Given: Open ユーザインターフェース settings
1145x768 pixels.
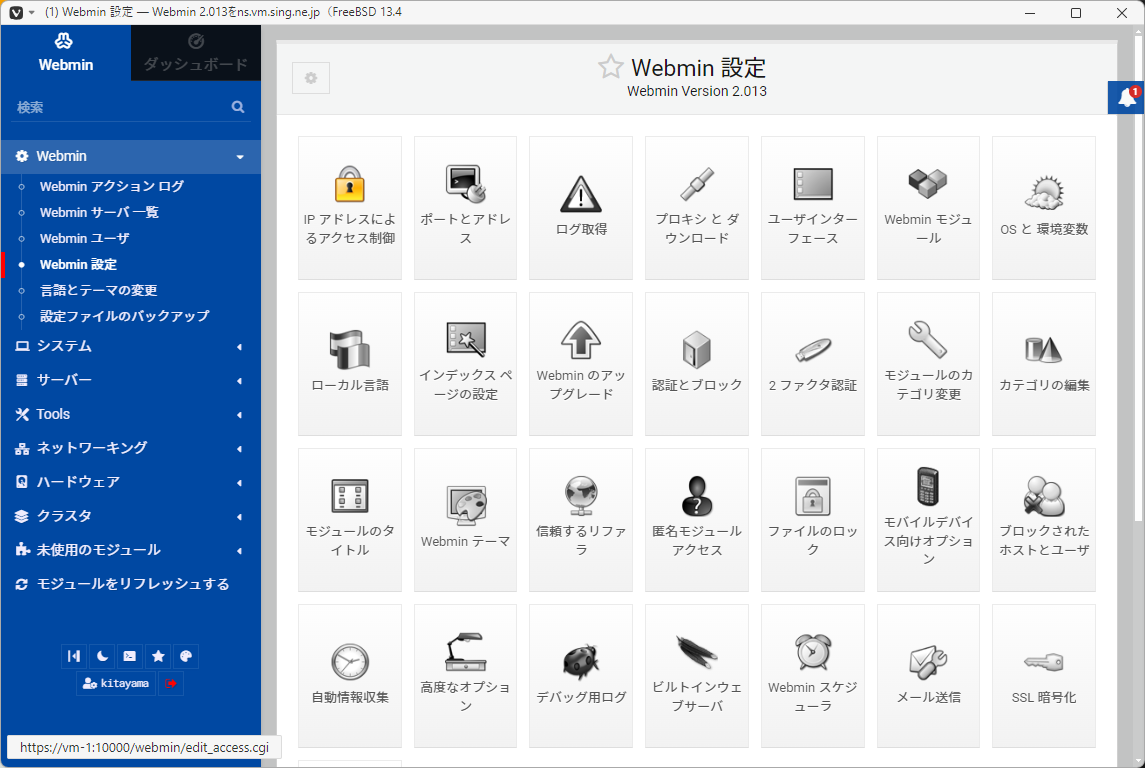Looking at the screenshot, I should [813, 207].
